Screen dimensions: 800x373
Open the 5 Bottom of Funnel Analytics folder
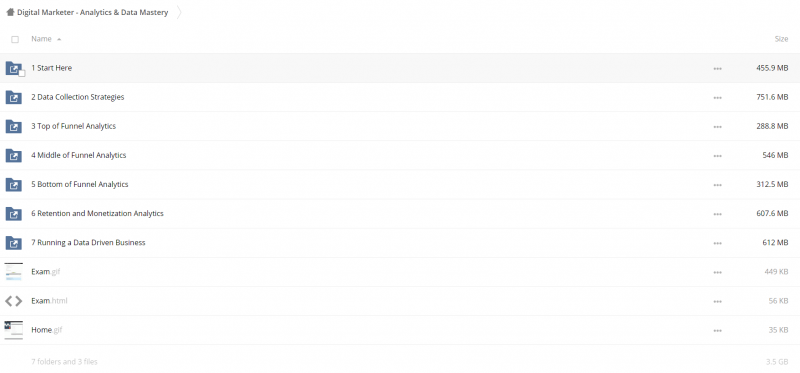click(x=80, y=184)
